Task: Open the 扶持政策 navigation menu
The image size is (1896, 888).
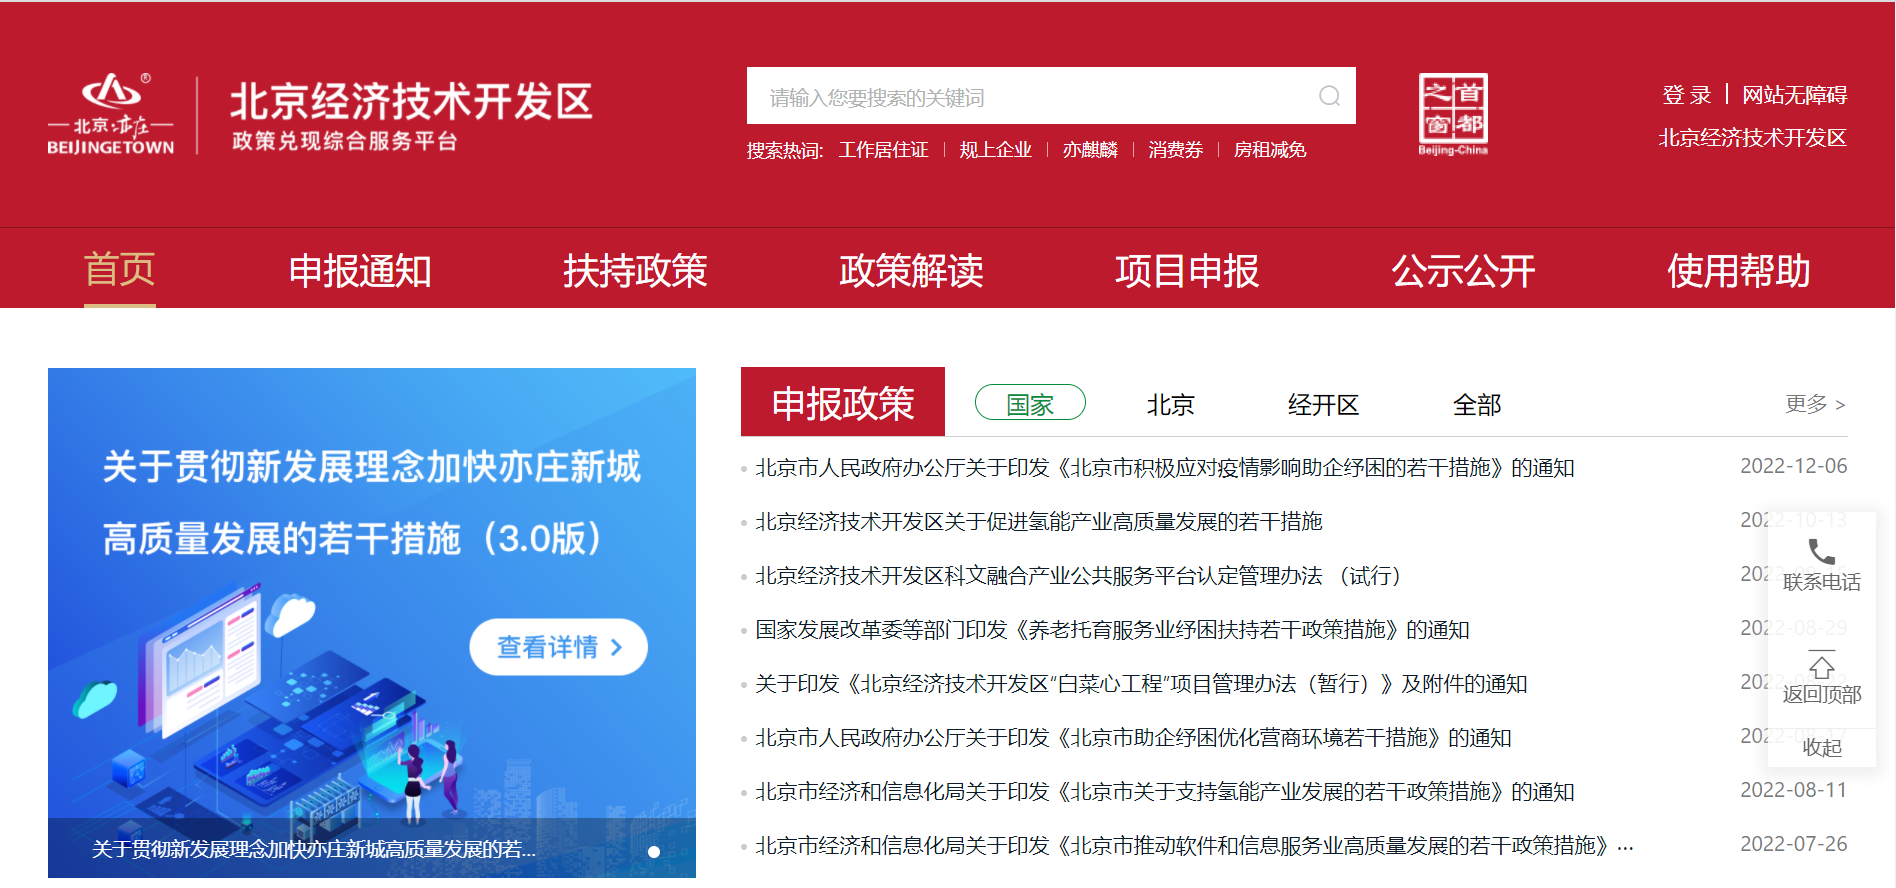Action: coord(635,271)
